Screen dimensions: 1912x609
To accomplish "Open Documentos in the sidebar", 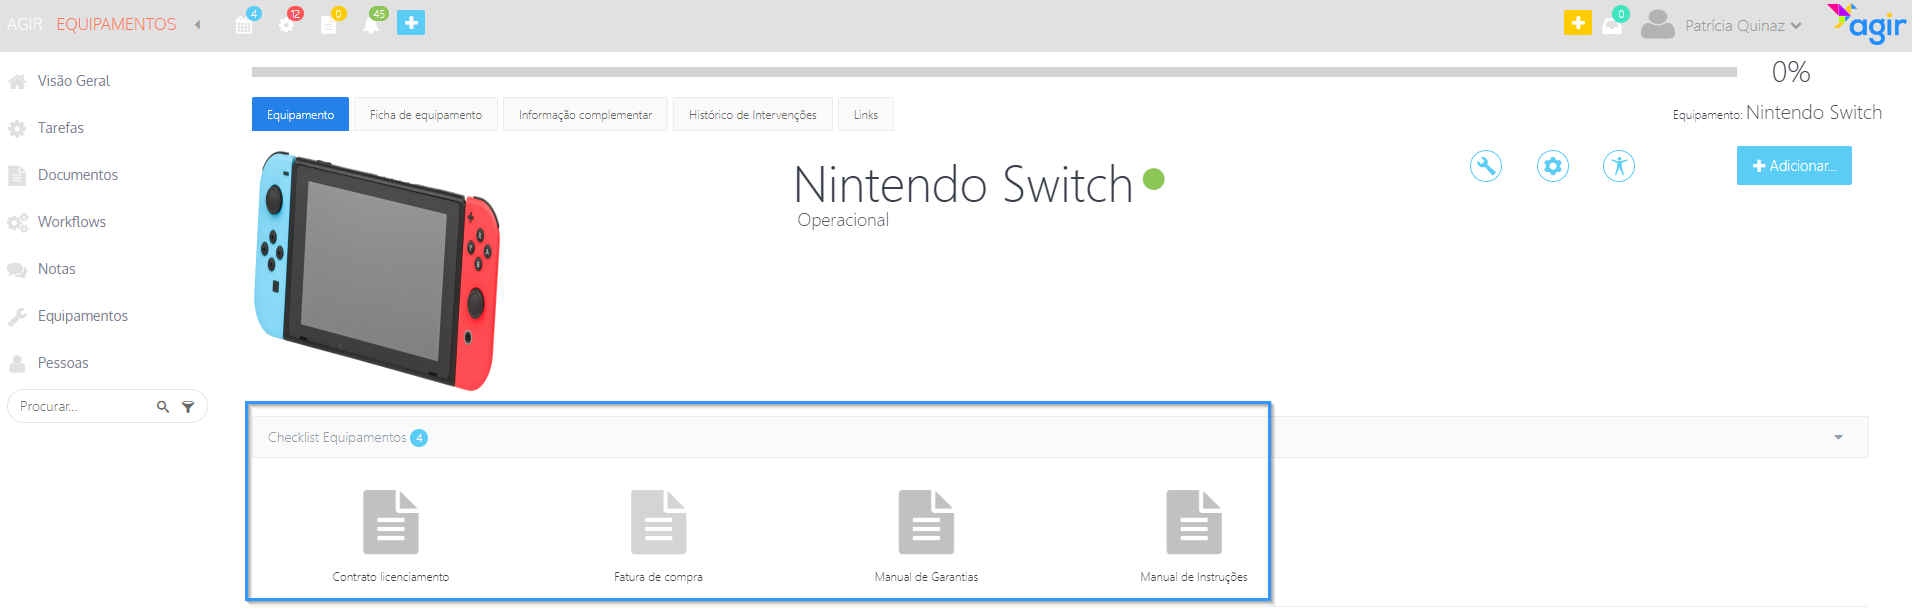I will [78, 175].
